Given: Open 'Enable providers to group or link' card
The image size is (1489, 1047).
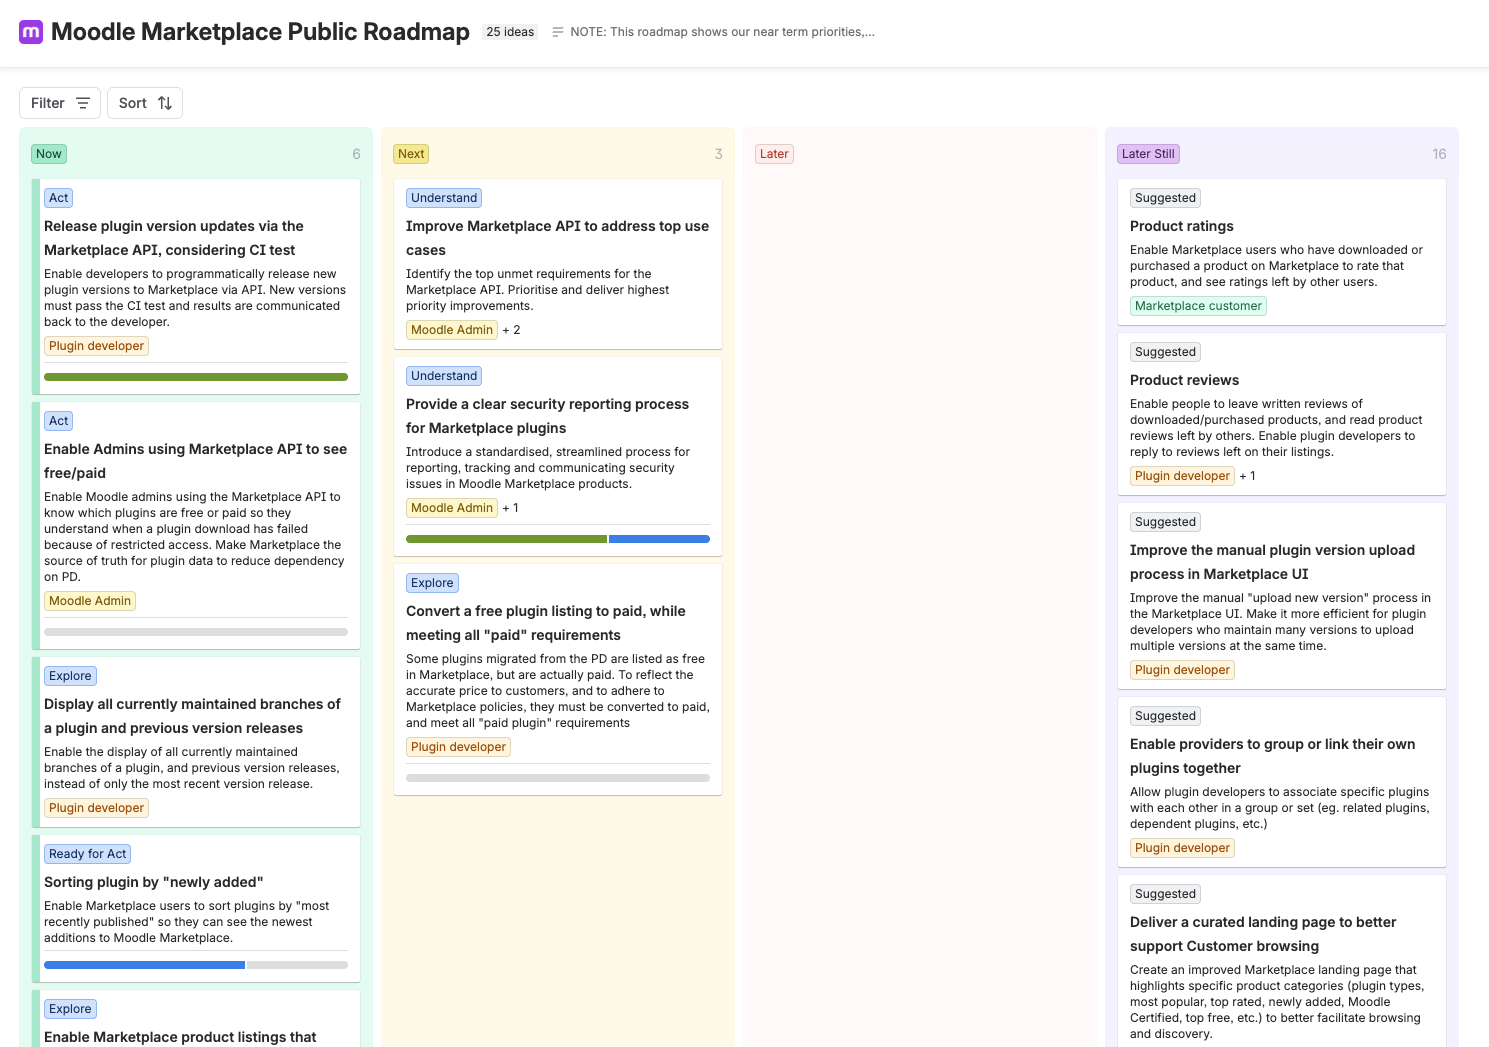Looking at the screenshot, I should point(1282,782).
